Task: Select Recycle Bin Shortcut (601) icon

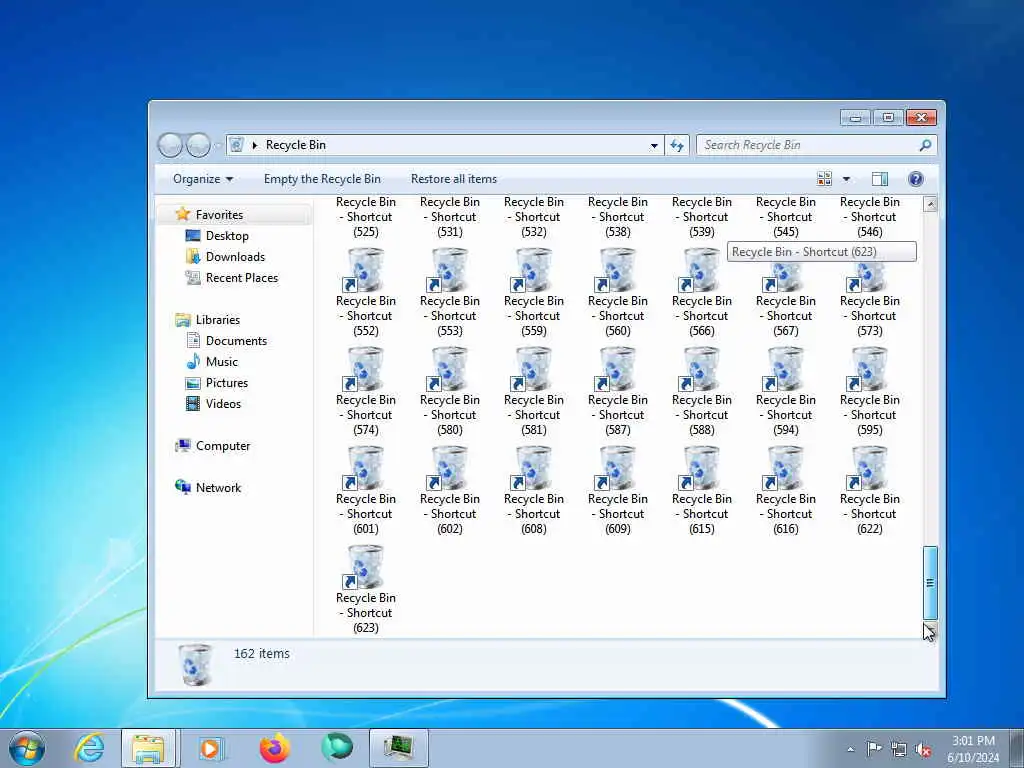Action: (364, 468)
